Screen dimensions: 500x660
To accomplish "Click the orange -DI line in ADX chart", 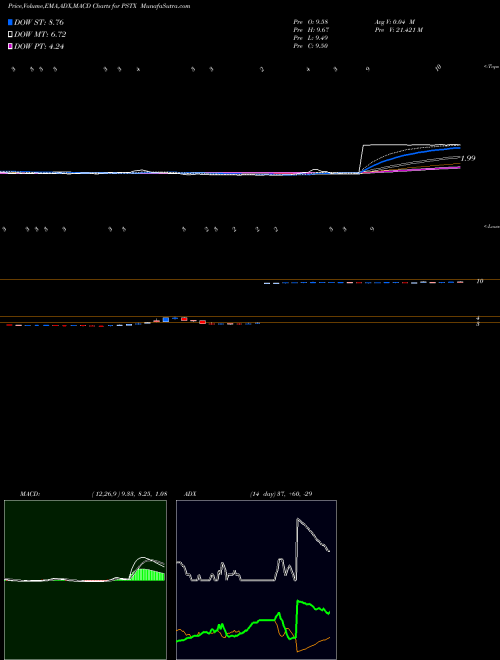I will tap(314, 646).
